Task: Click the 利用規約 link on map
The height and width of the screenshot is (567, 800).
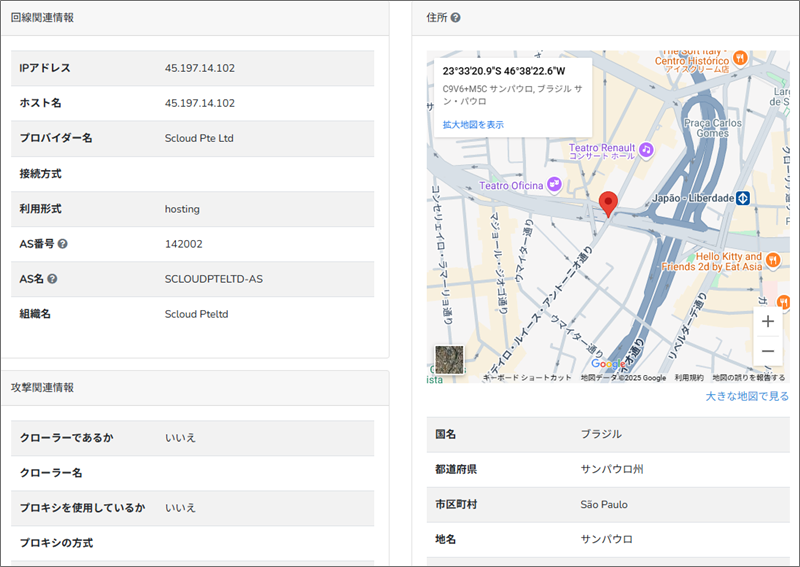Action: pyautogui.click(x=689, y=378)
